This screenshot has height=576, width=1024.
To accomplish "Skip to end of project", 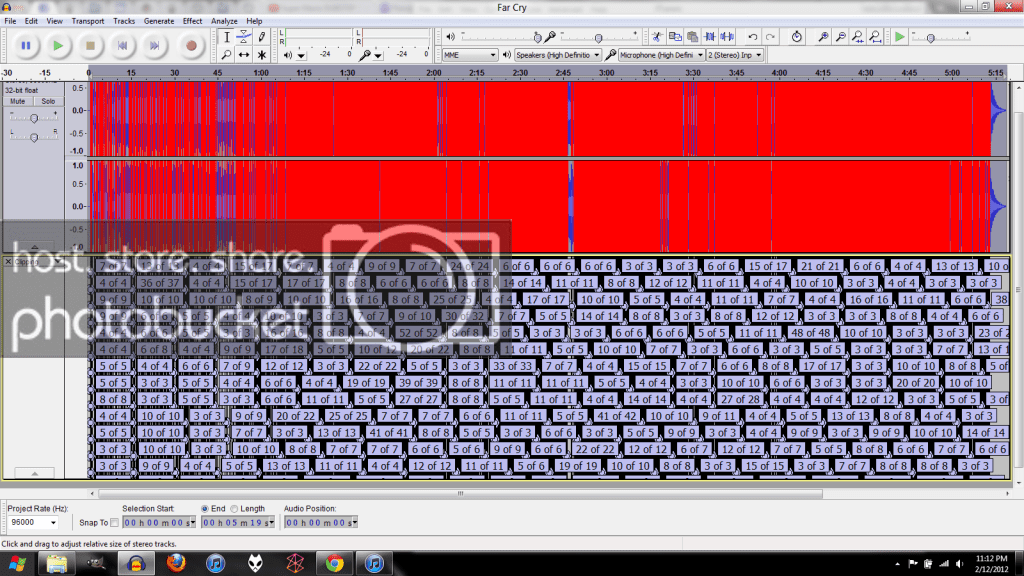I will point(155,46).
